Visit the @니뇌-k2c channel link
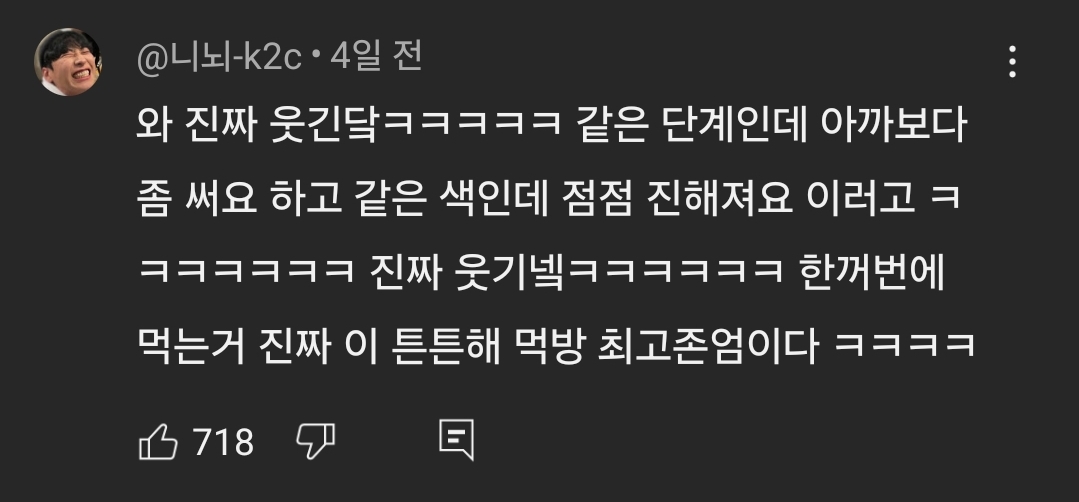This screenshot has height=502, width=1079. [x=220, y=59]
